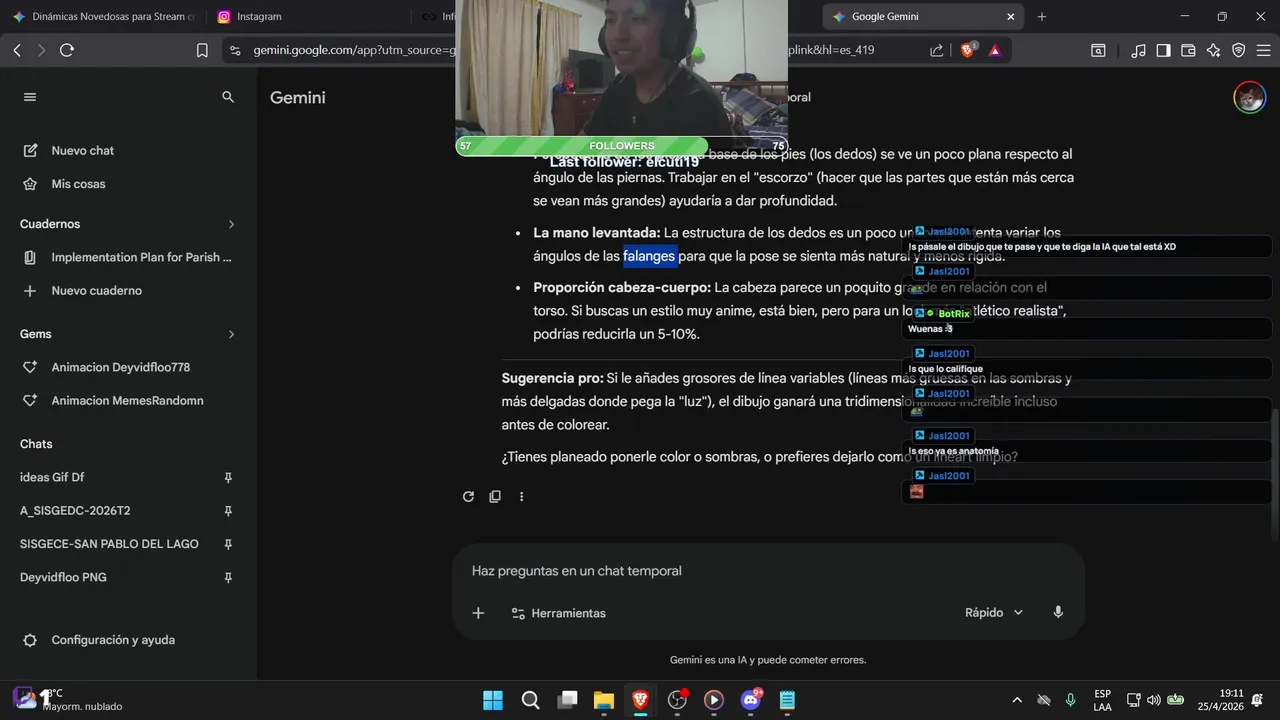The image size is (1280, 720).
Task: Open the Deyvidfloo PNG chat
Action: pyautogui.click(x=63, y=577)
